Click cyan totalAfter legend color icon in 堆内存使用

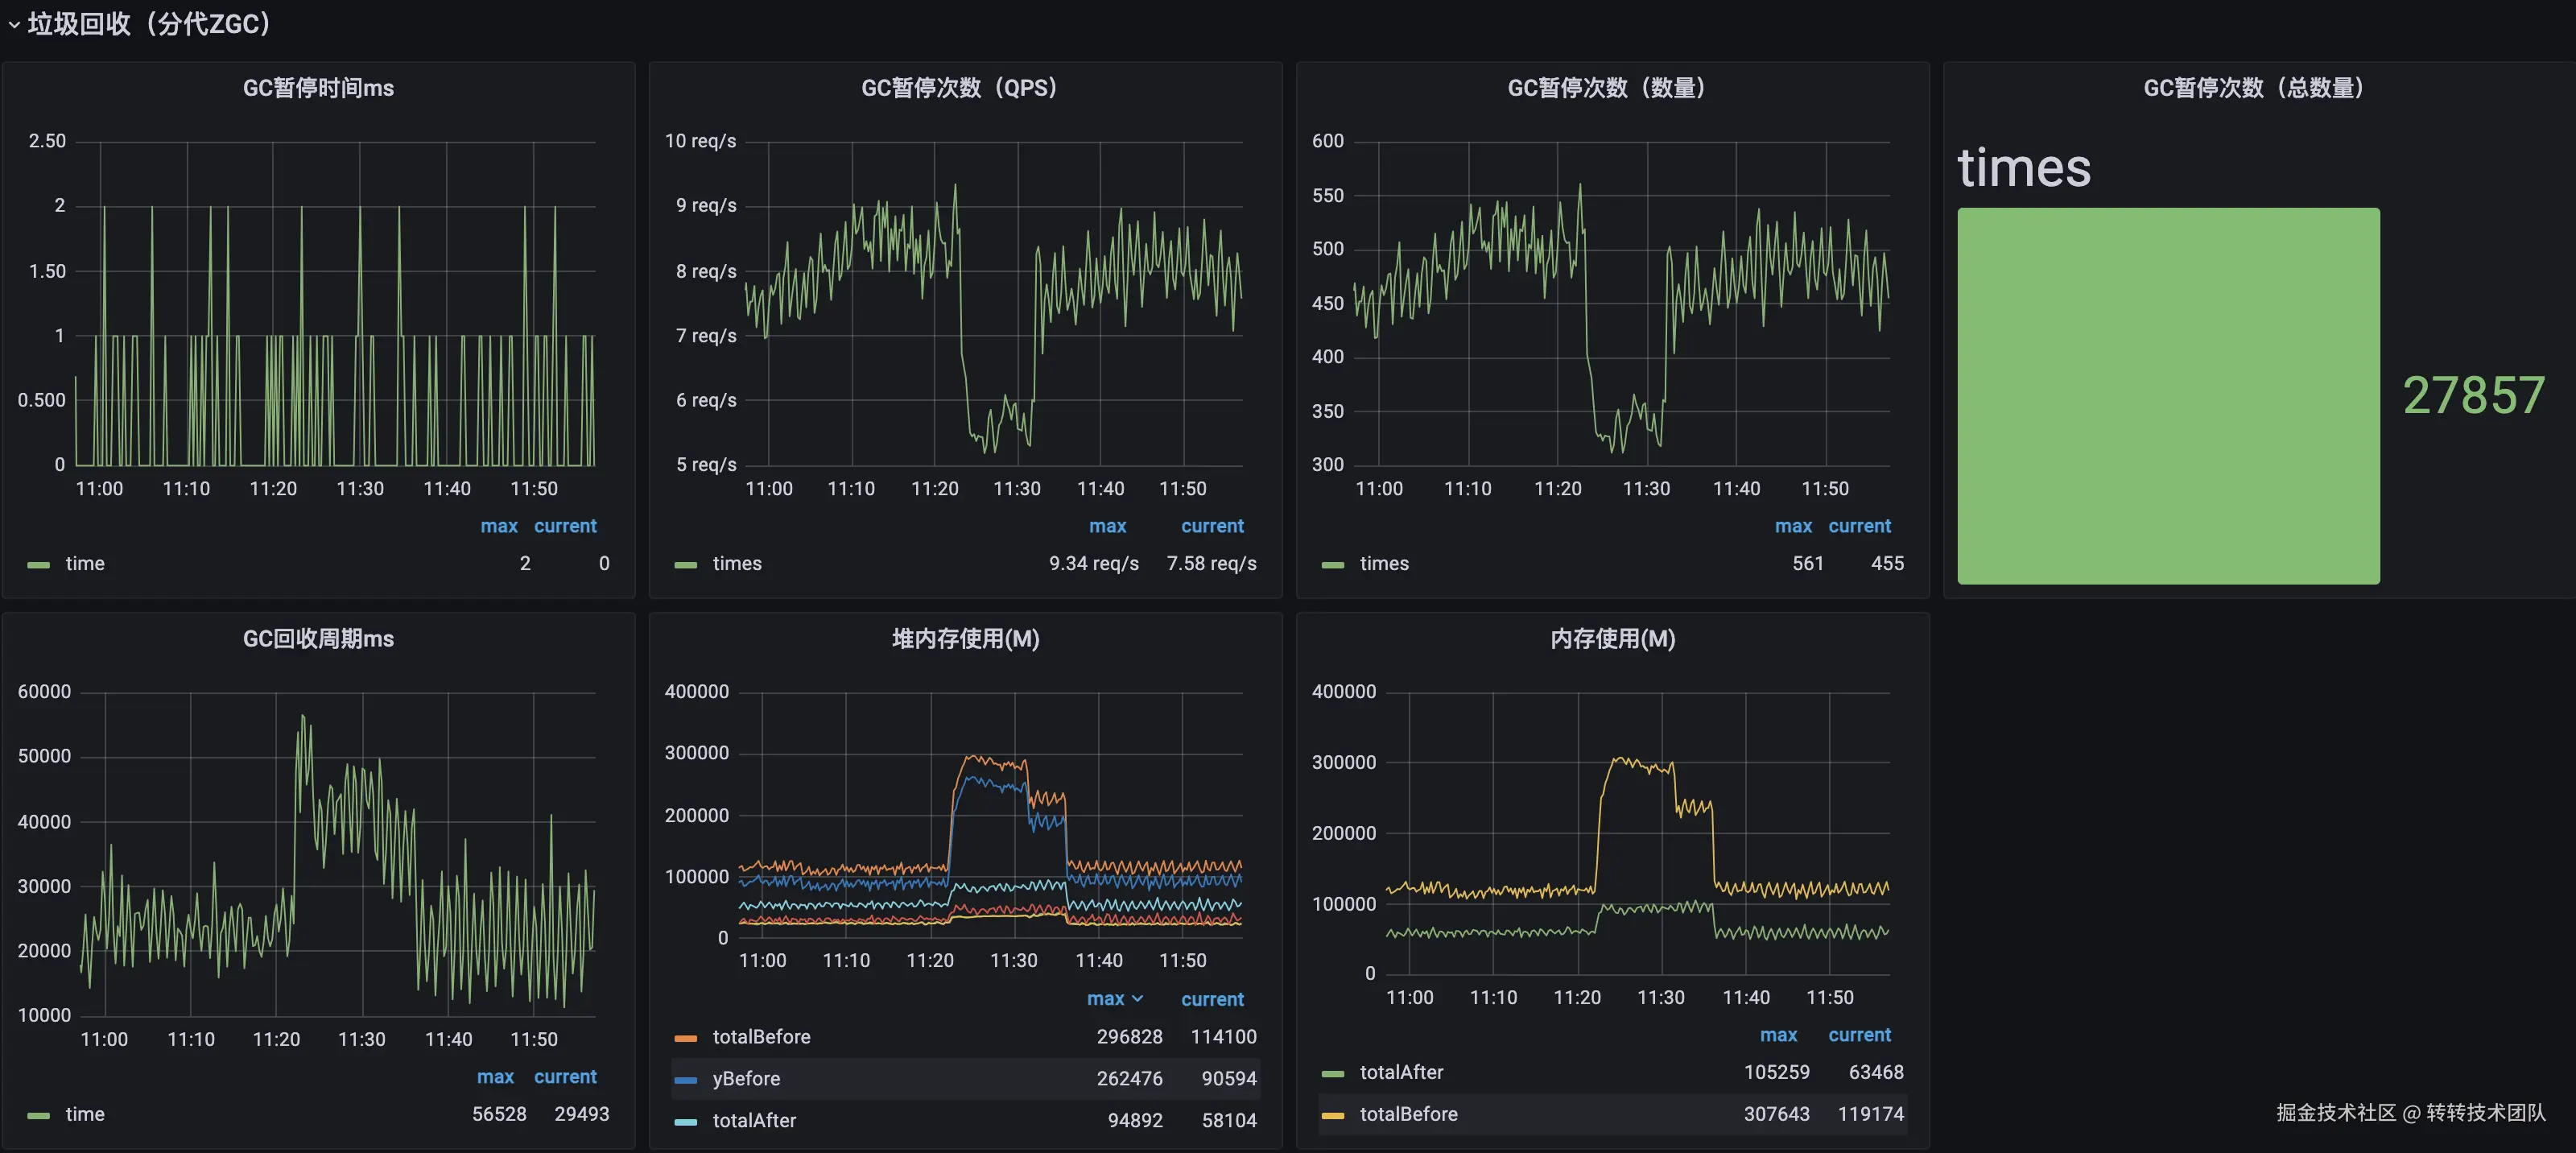pyautogui.click(x=686, y=1122)
